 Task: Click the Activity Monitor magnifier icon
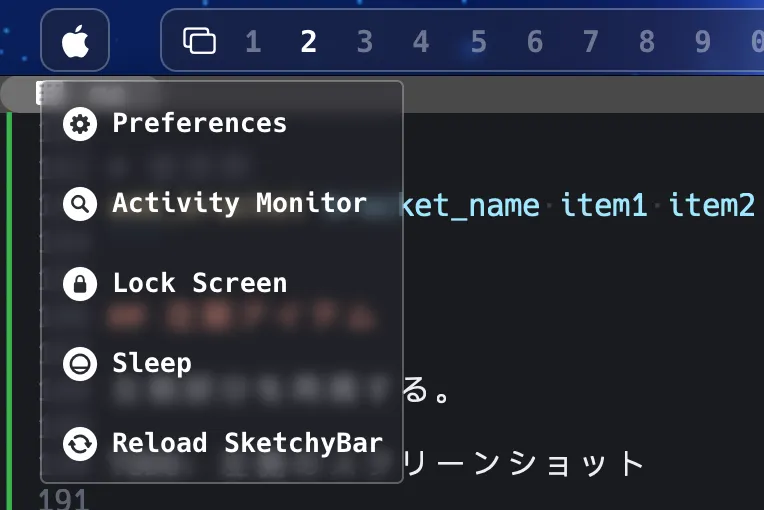coord(79,204)
